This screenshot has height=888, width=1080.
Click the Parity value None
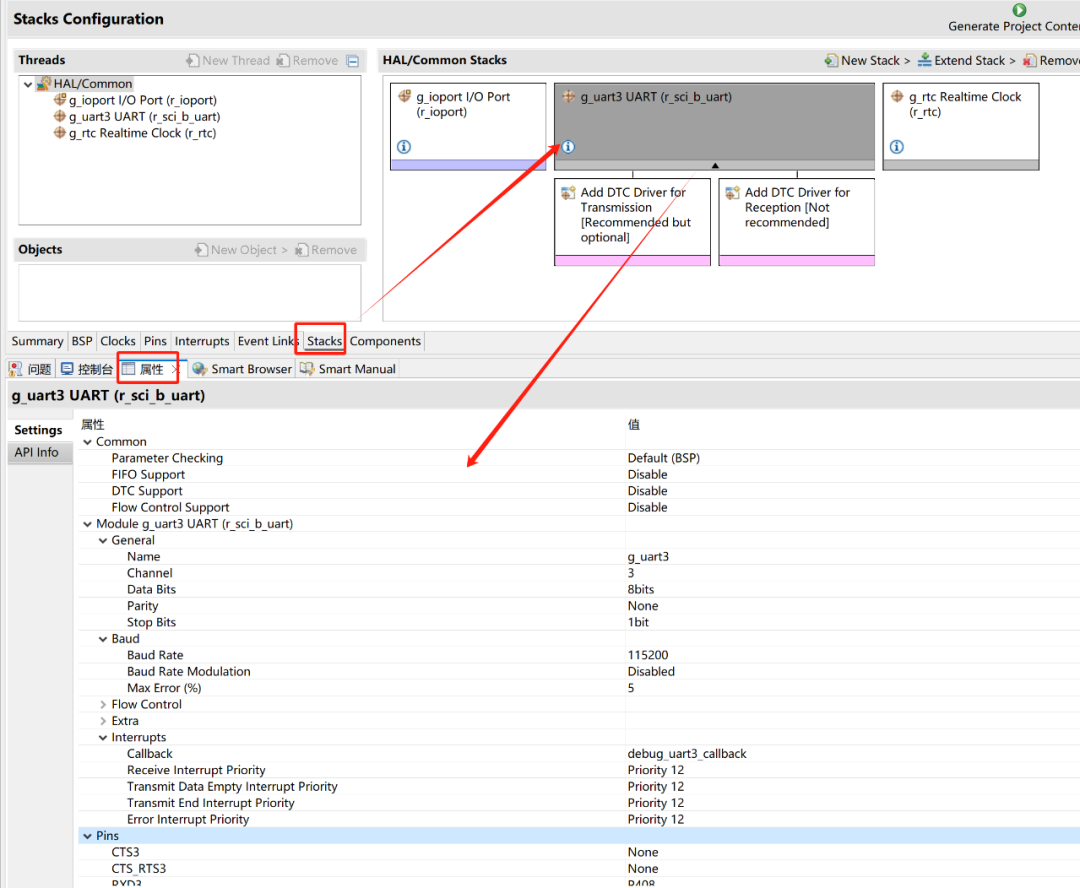(643, 606)
